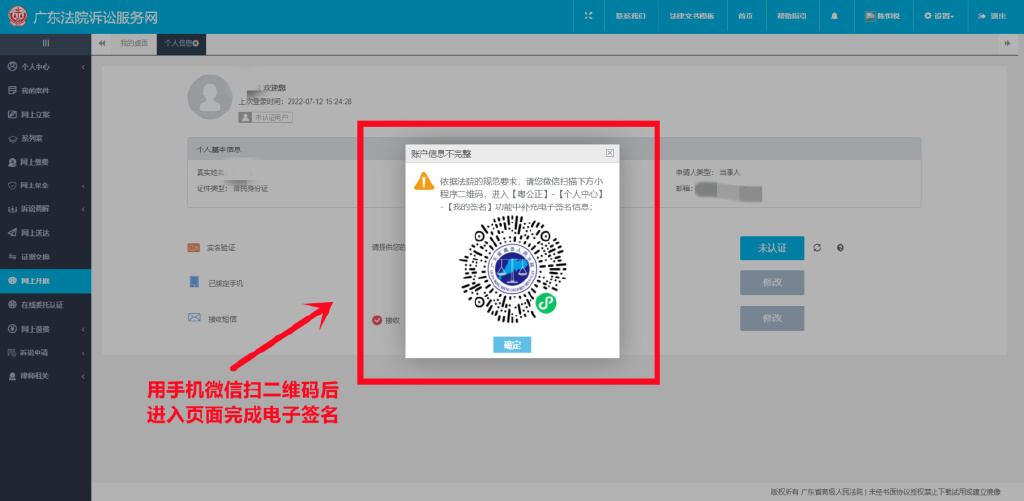Click the refresh icon beside 未认证
Image resolution: width=1024 pixels, height=501 pixels.
pos(817,248)
